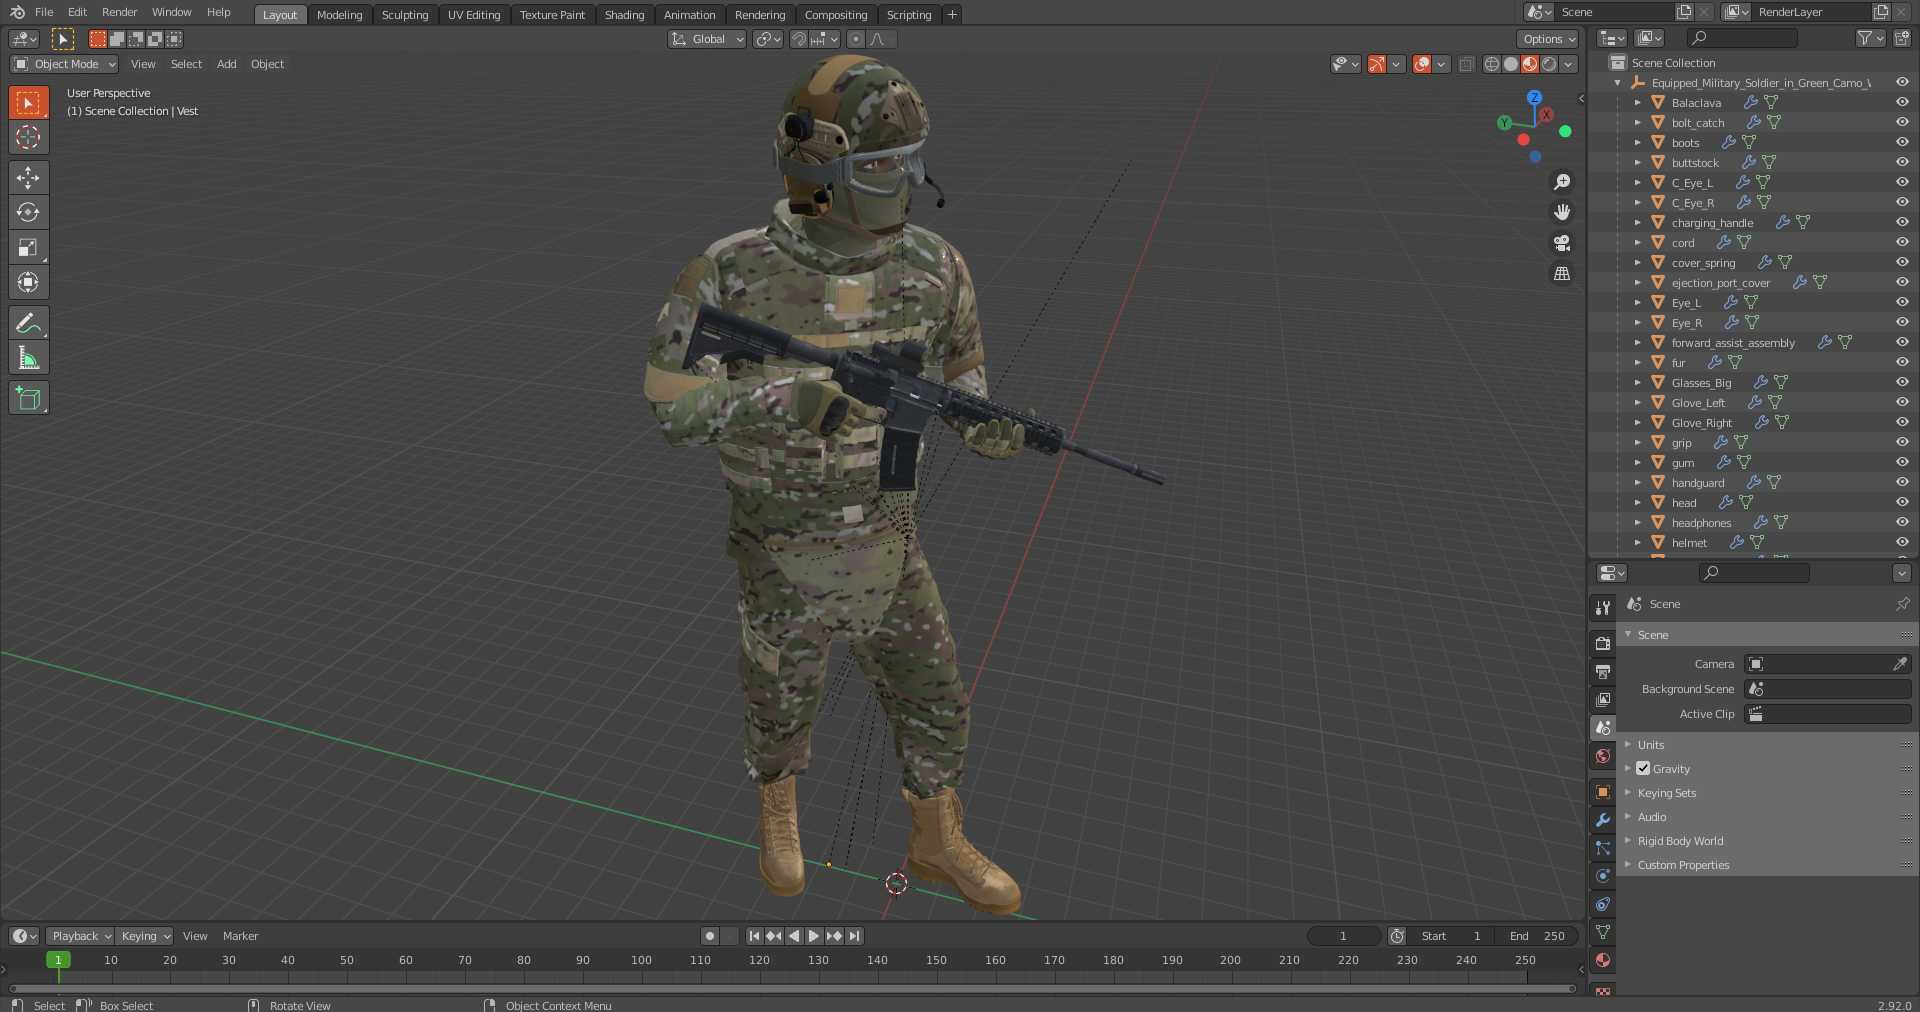The height and width of the screenshot is (1012, 1920).
Task: Open the Tool properties tab
Action: (1603, 607)
